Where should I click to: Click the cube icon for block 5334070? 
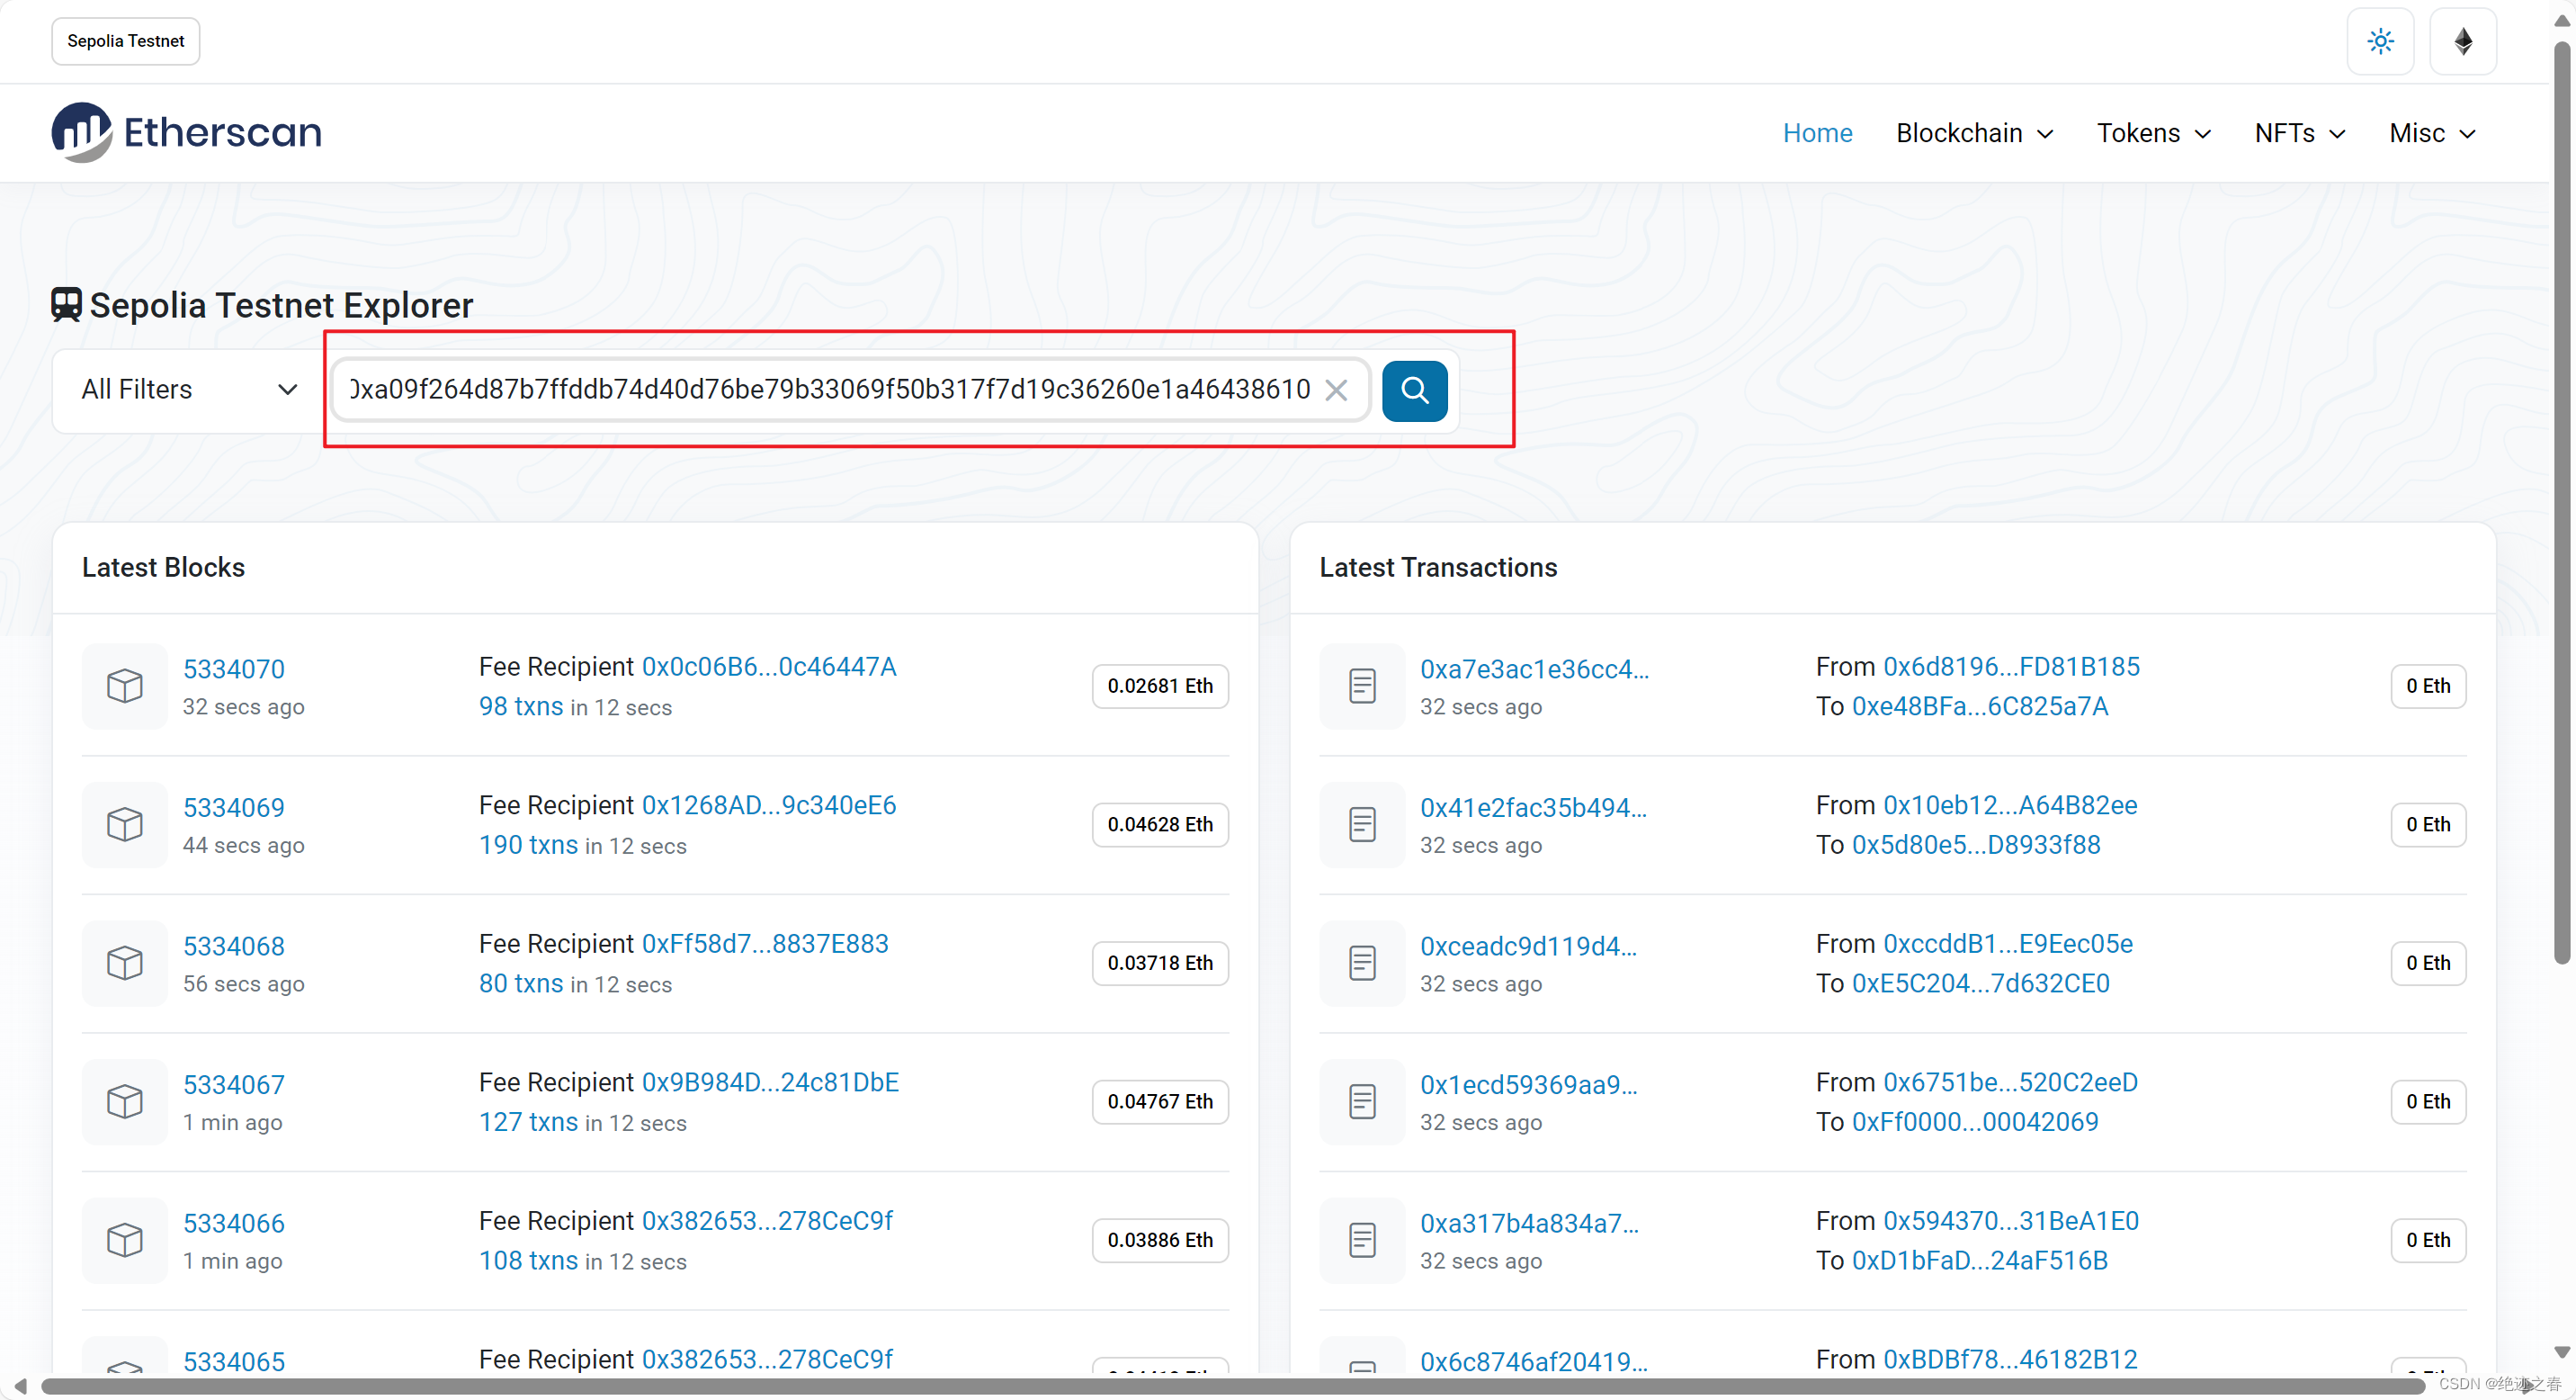coord(125,686)
